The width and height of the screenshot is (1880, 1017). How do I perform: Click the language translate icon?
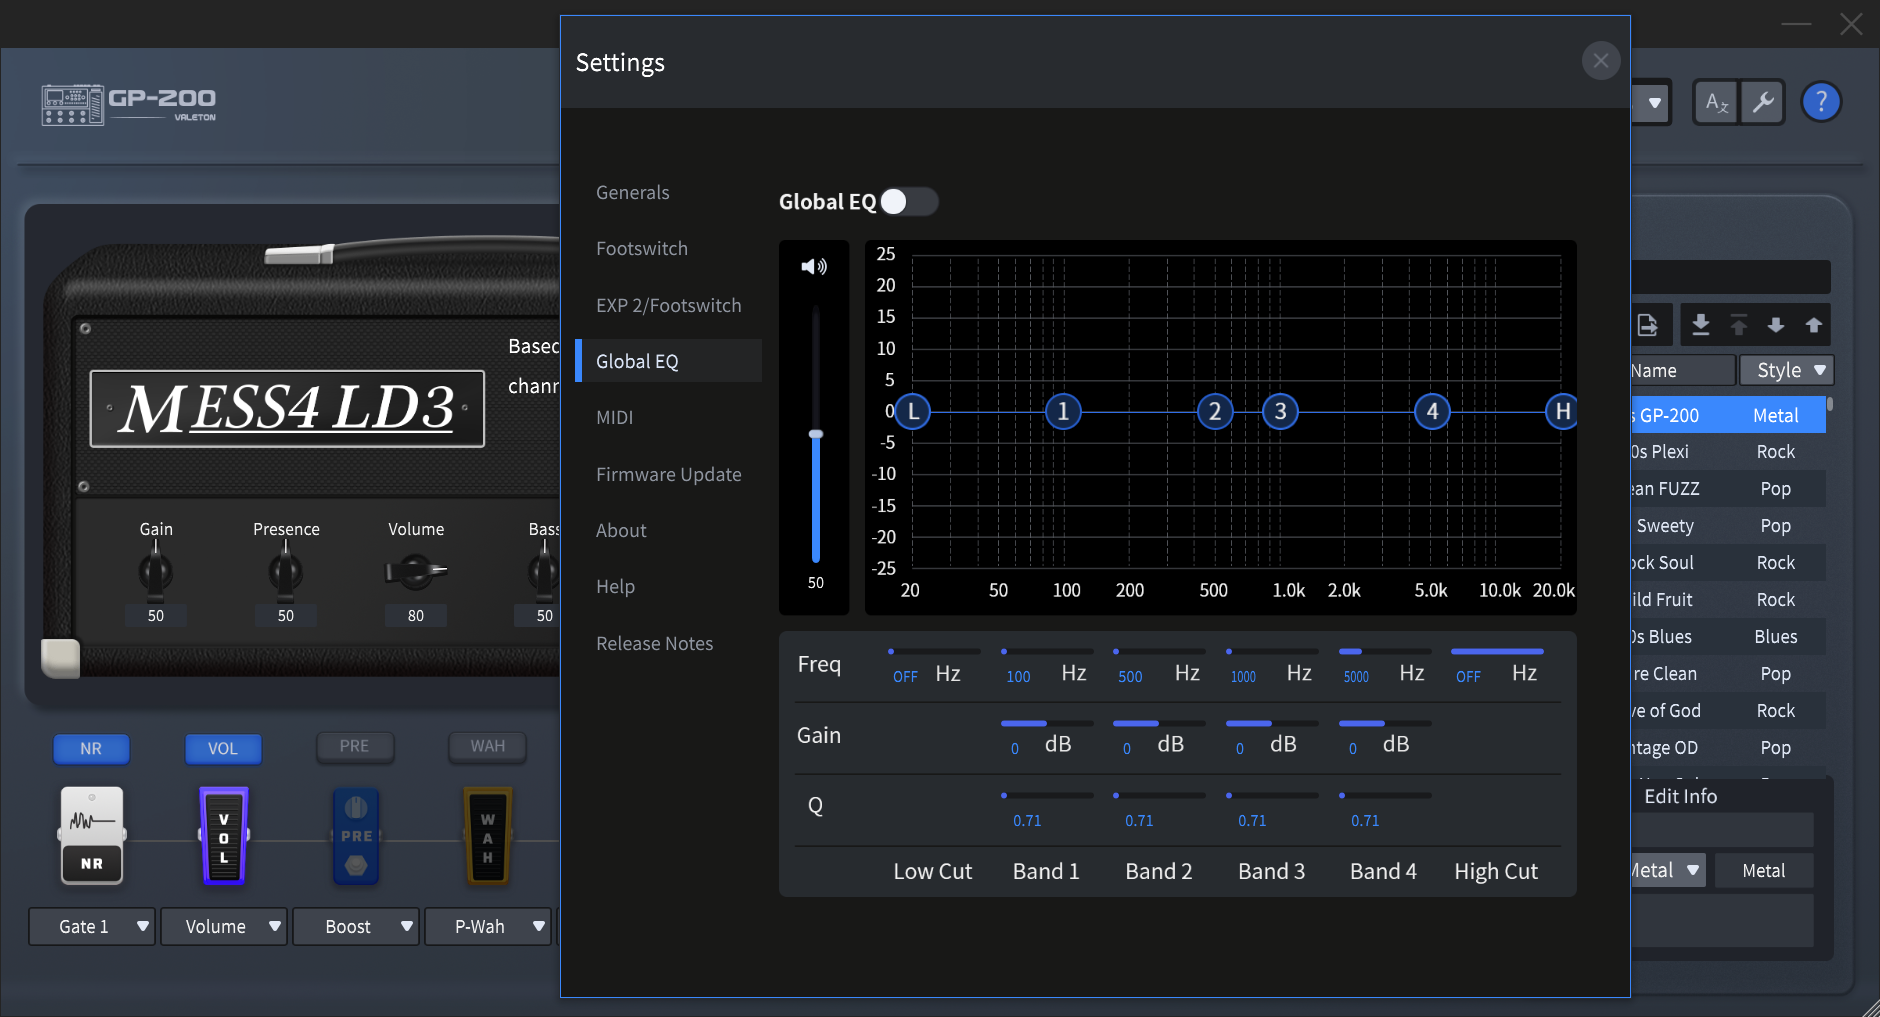click(x=1717, y=102)
